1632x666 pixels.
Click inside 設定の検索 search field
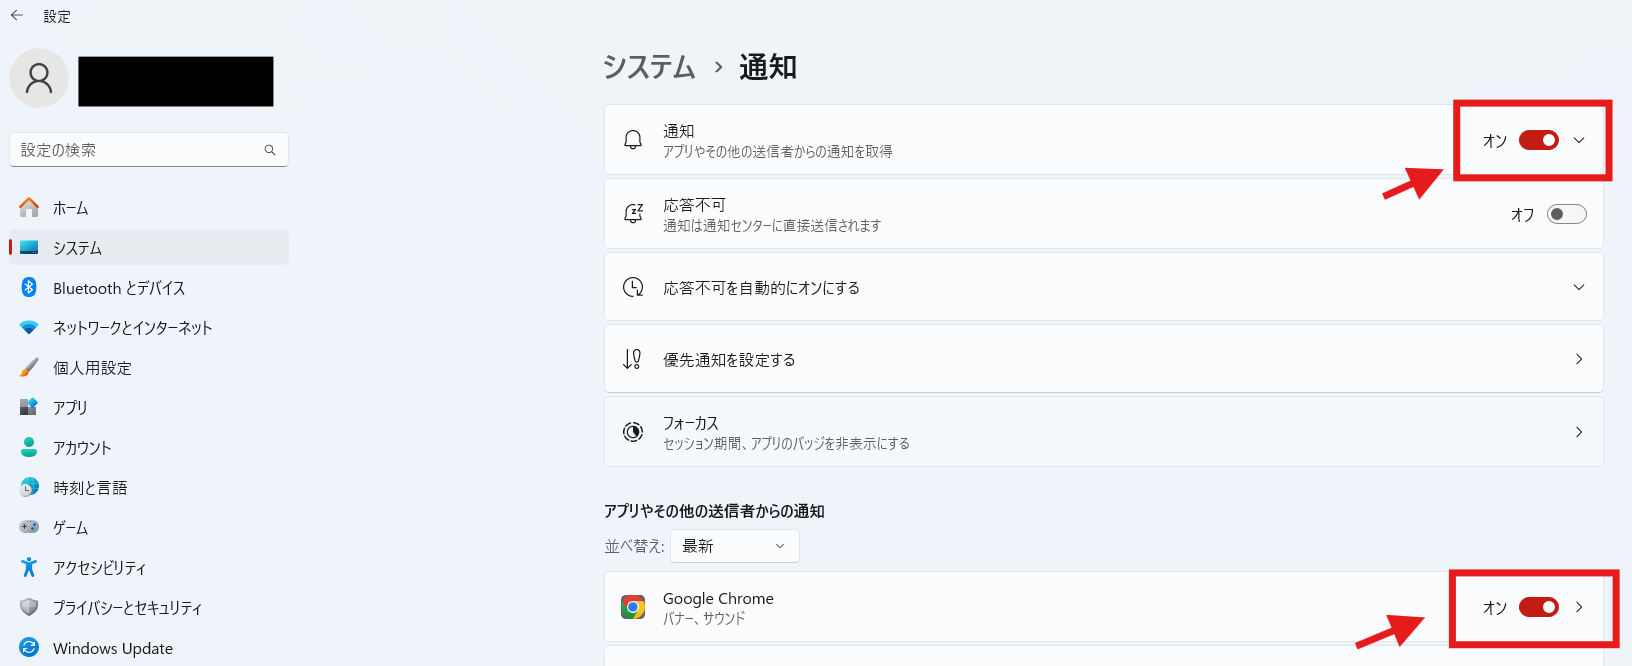pyautogui.click(x=149, y=150)
